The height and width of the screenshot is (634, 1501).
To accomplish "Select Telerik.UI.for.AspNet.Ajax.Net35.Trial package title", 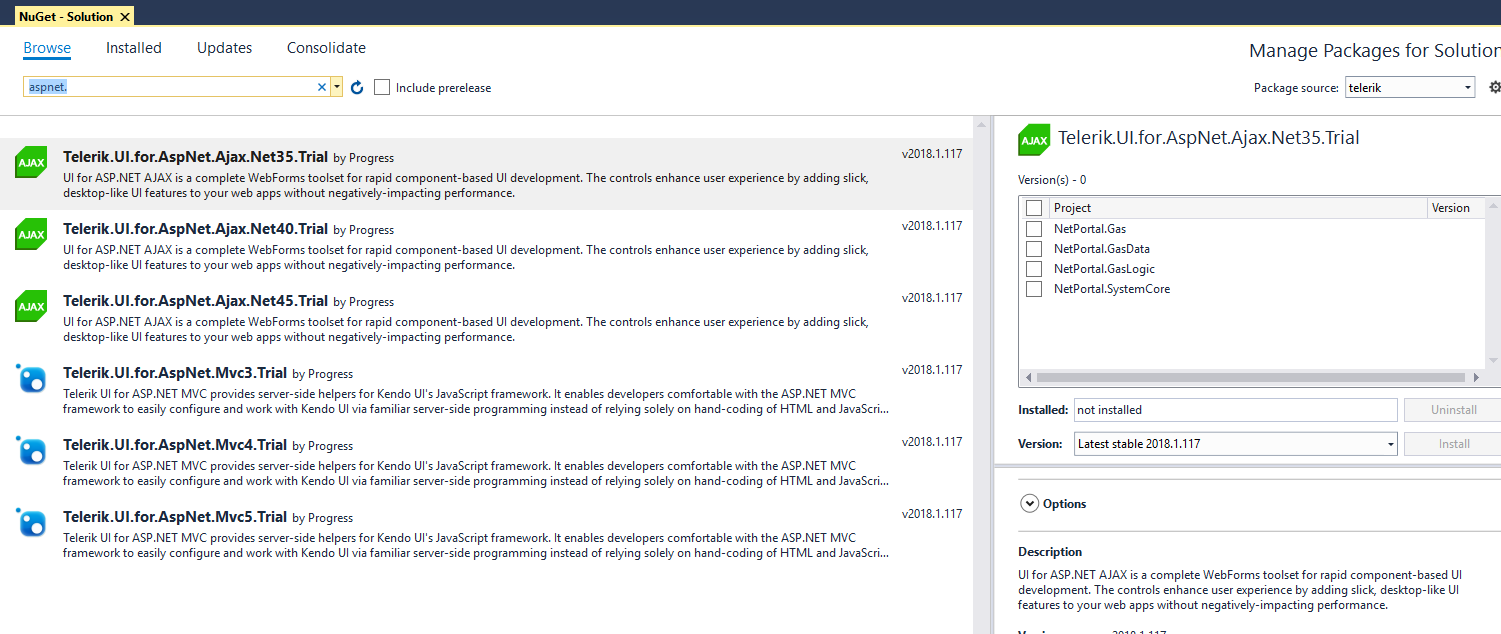I will click(195, 156).
